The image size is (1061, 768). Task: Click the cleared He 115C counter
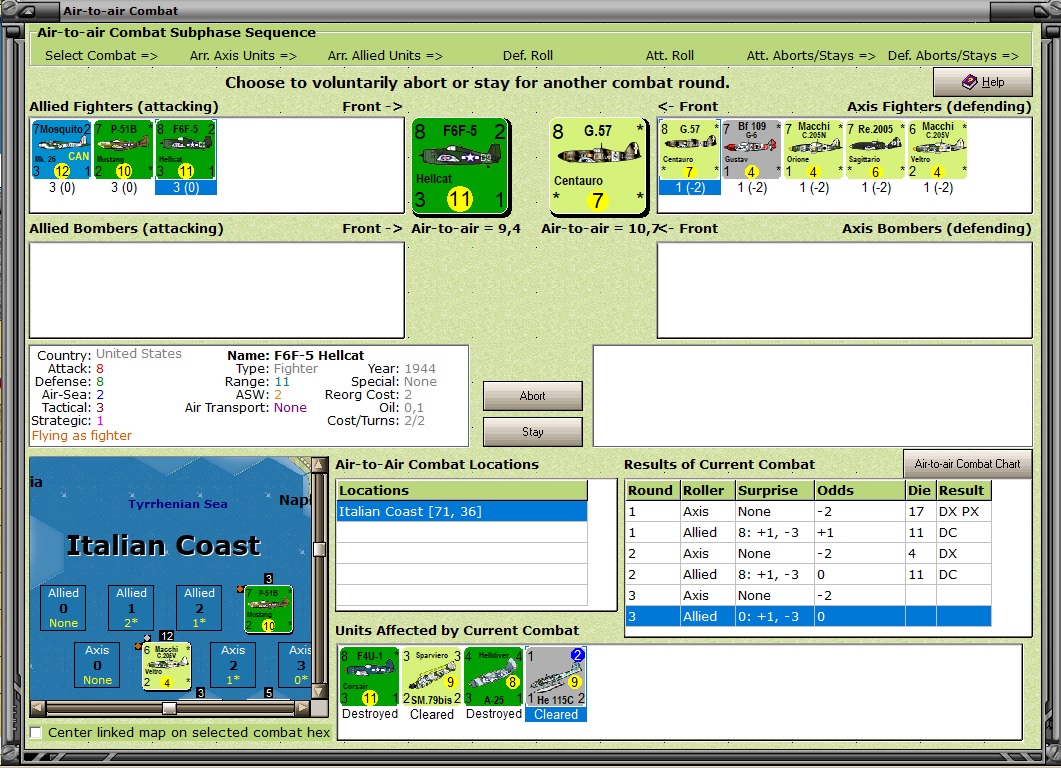point(556,677)
